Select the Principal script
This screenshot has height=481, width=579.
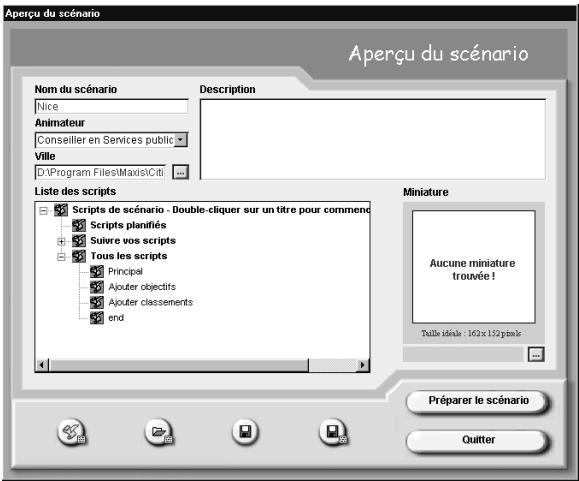point(125,272)
